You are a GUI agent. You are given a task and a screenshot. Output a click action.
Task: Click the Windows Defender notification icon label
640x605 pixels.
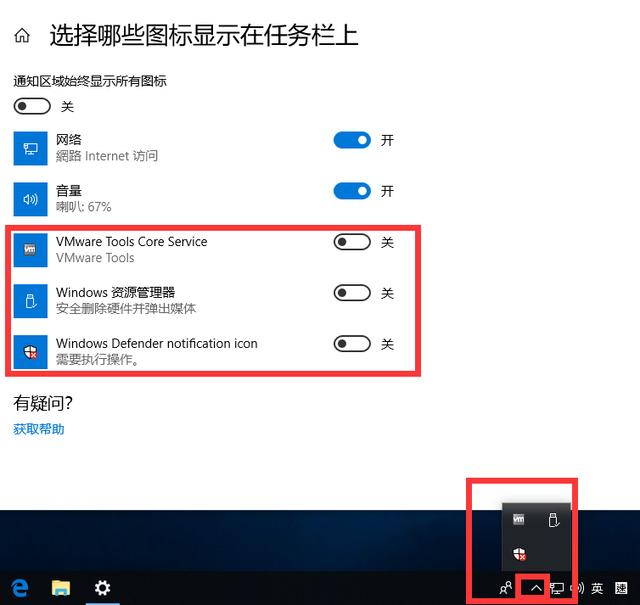157,343
